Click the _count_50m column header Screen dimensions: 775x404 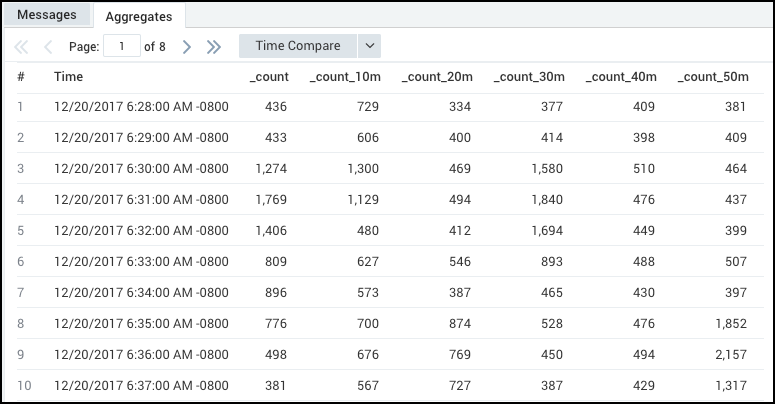[x=712, y=77]
